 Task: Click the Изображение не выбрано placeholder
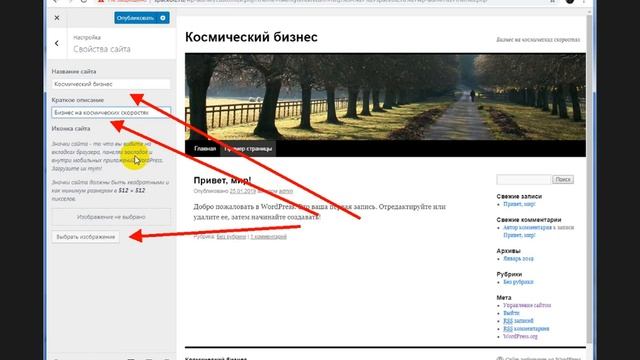tap(111, 217)
